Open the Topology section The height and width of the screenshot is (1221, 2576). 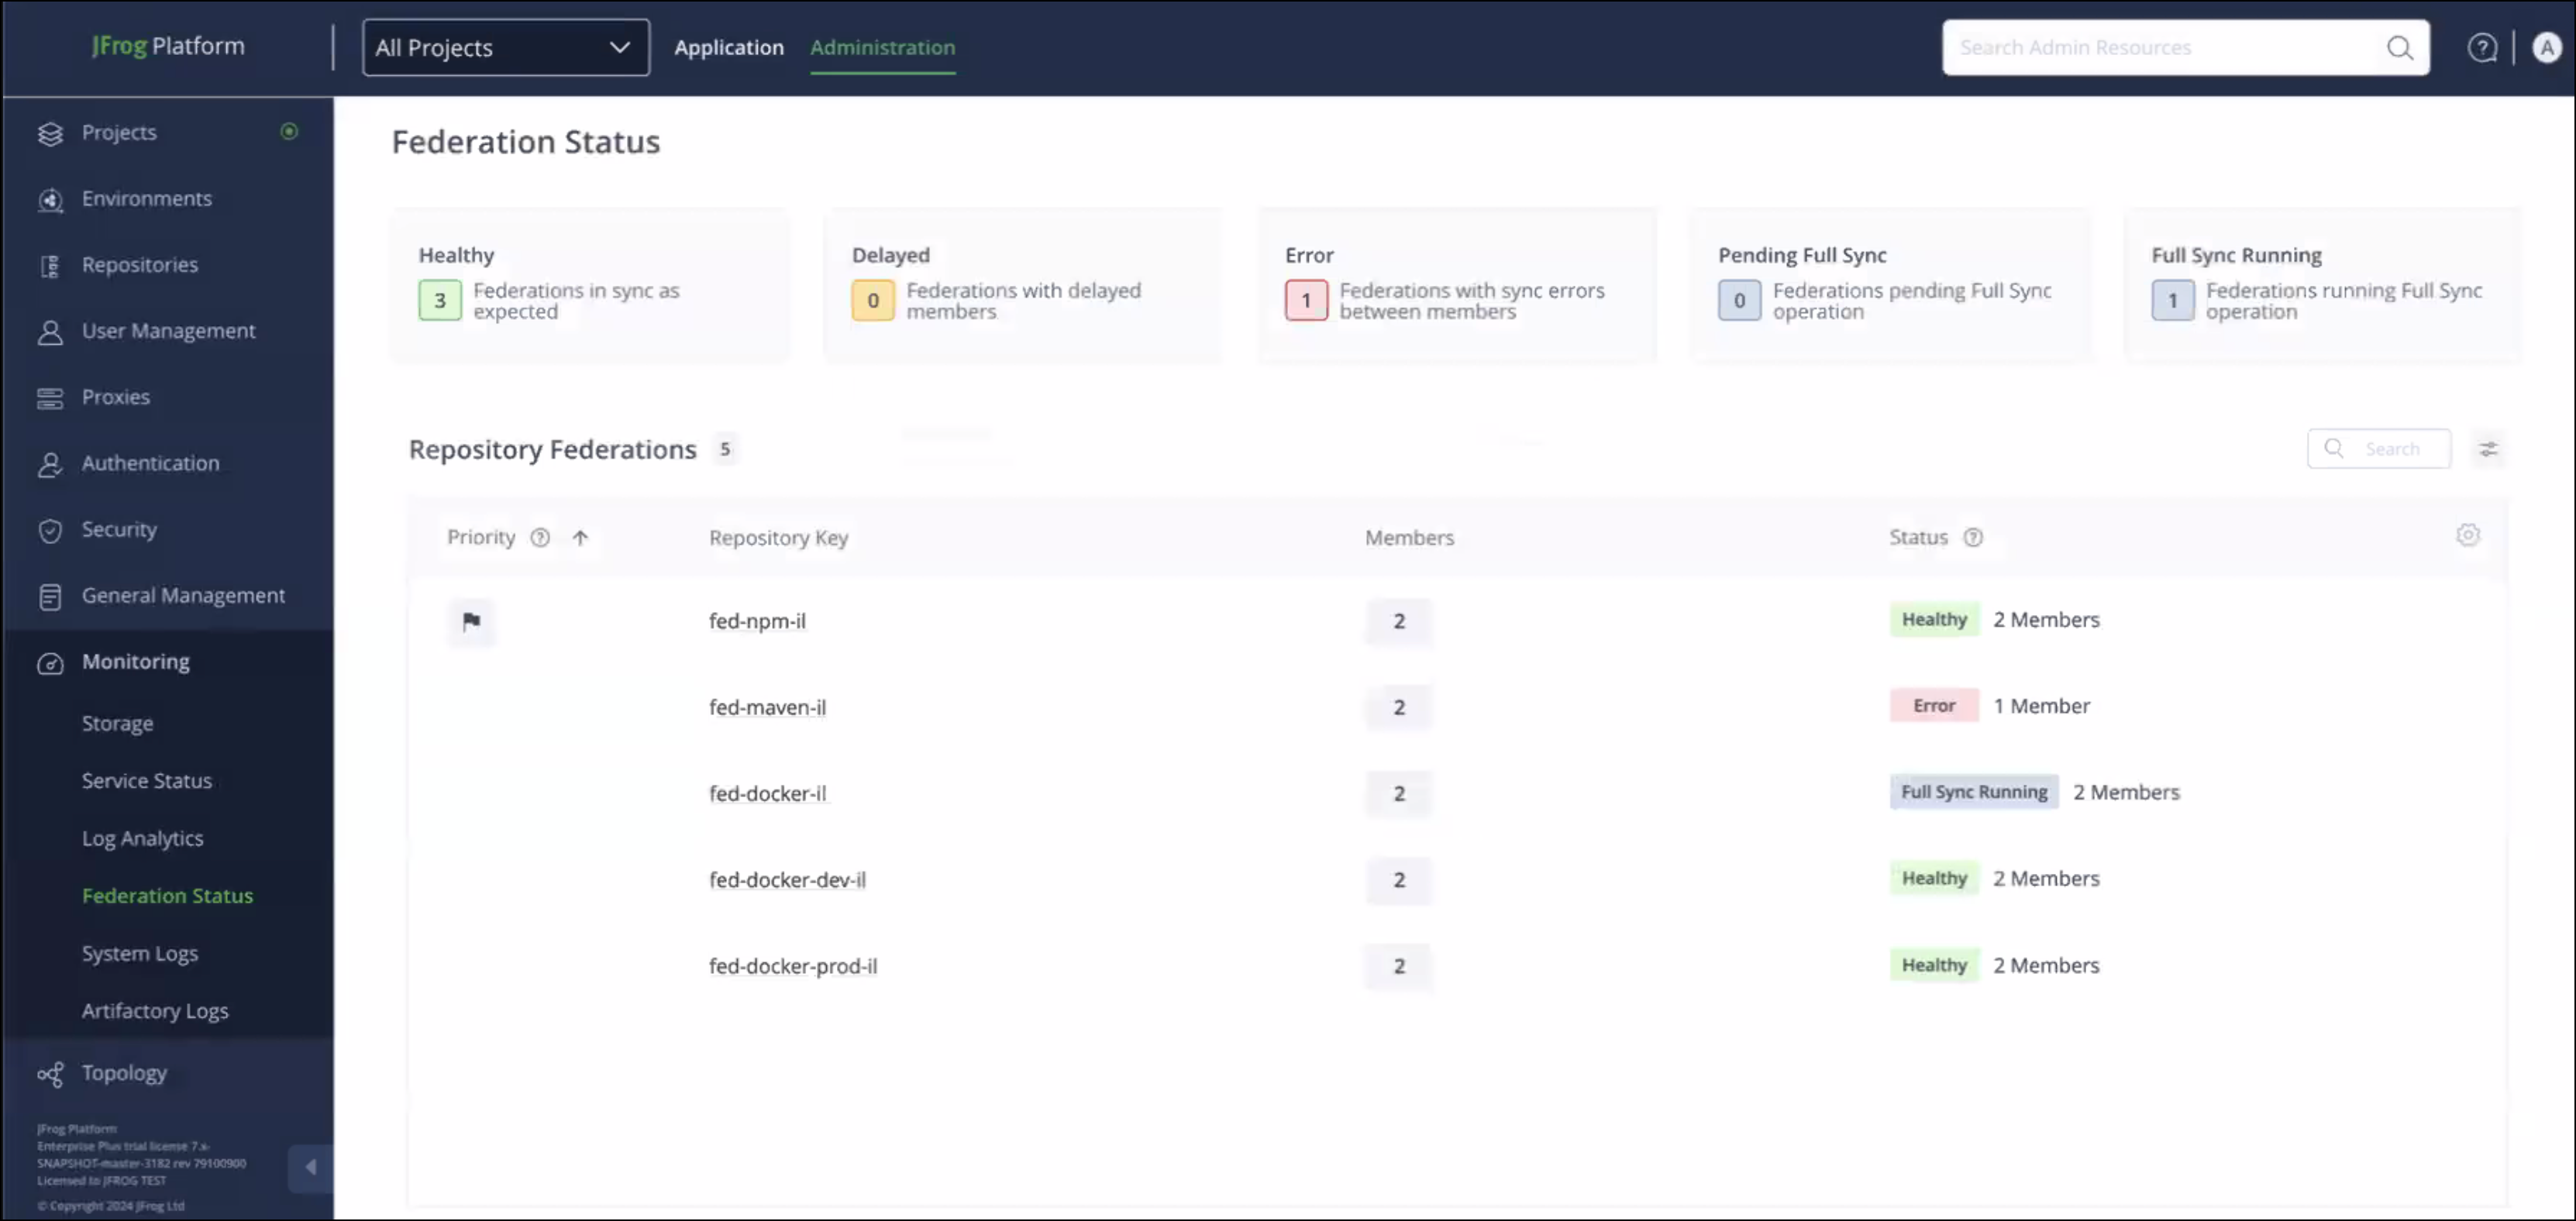tap(124, 1072)
